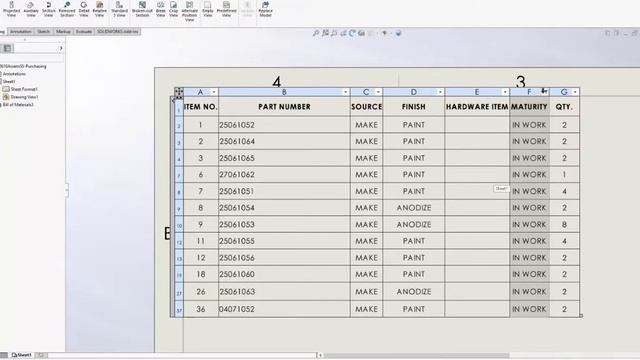The width and height of the screenshot is (640, 360).
Task: Insert a Predefined View
Action: (226, 9)
